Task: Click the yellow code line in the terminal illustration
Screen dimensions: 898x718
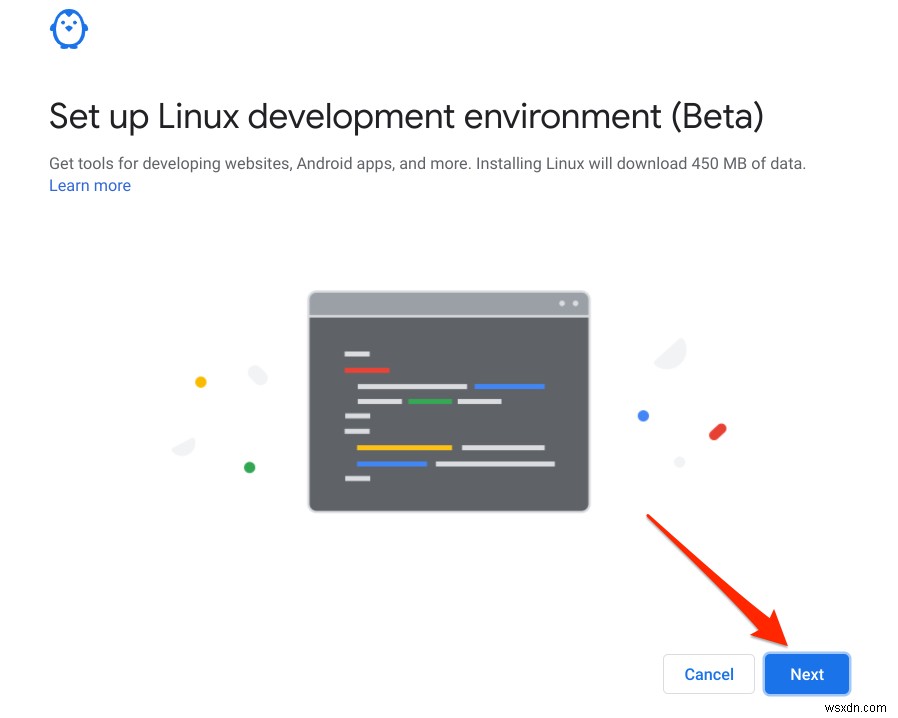Action: pos(403,448)
